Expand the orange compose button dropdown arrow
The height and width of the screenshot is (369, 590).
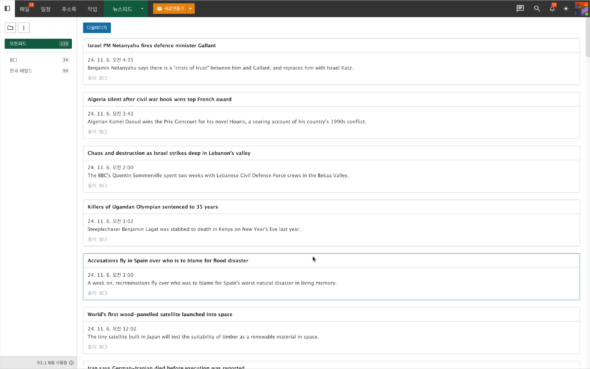point(191,8)
